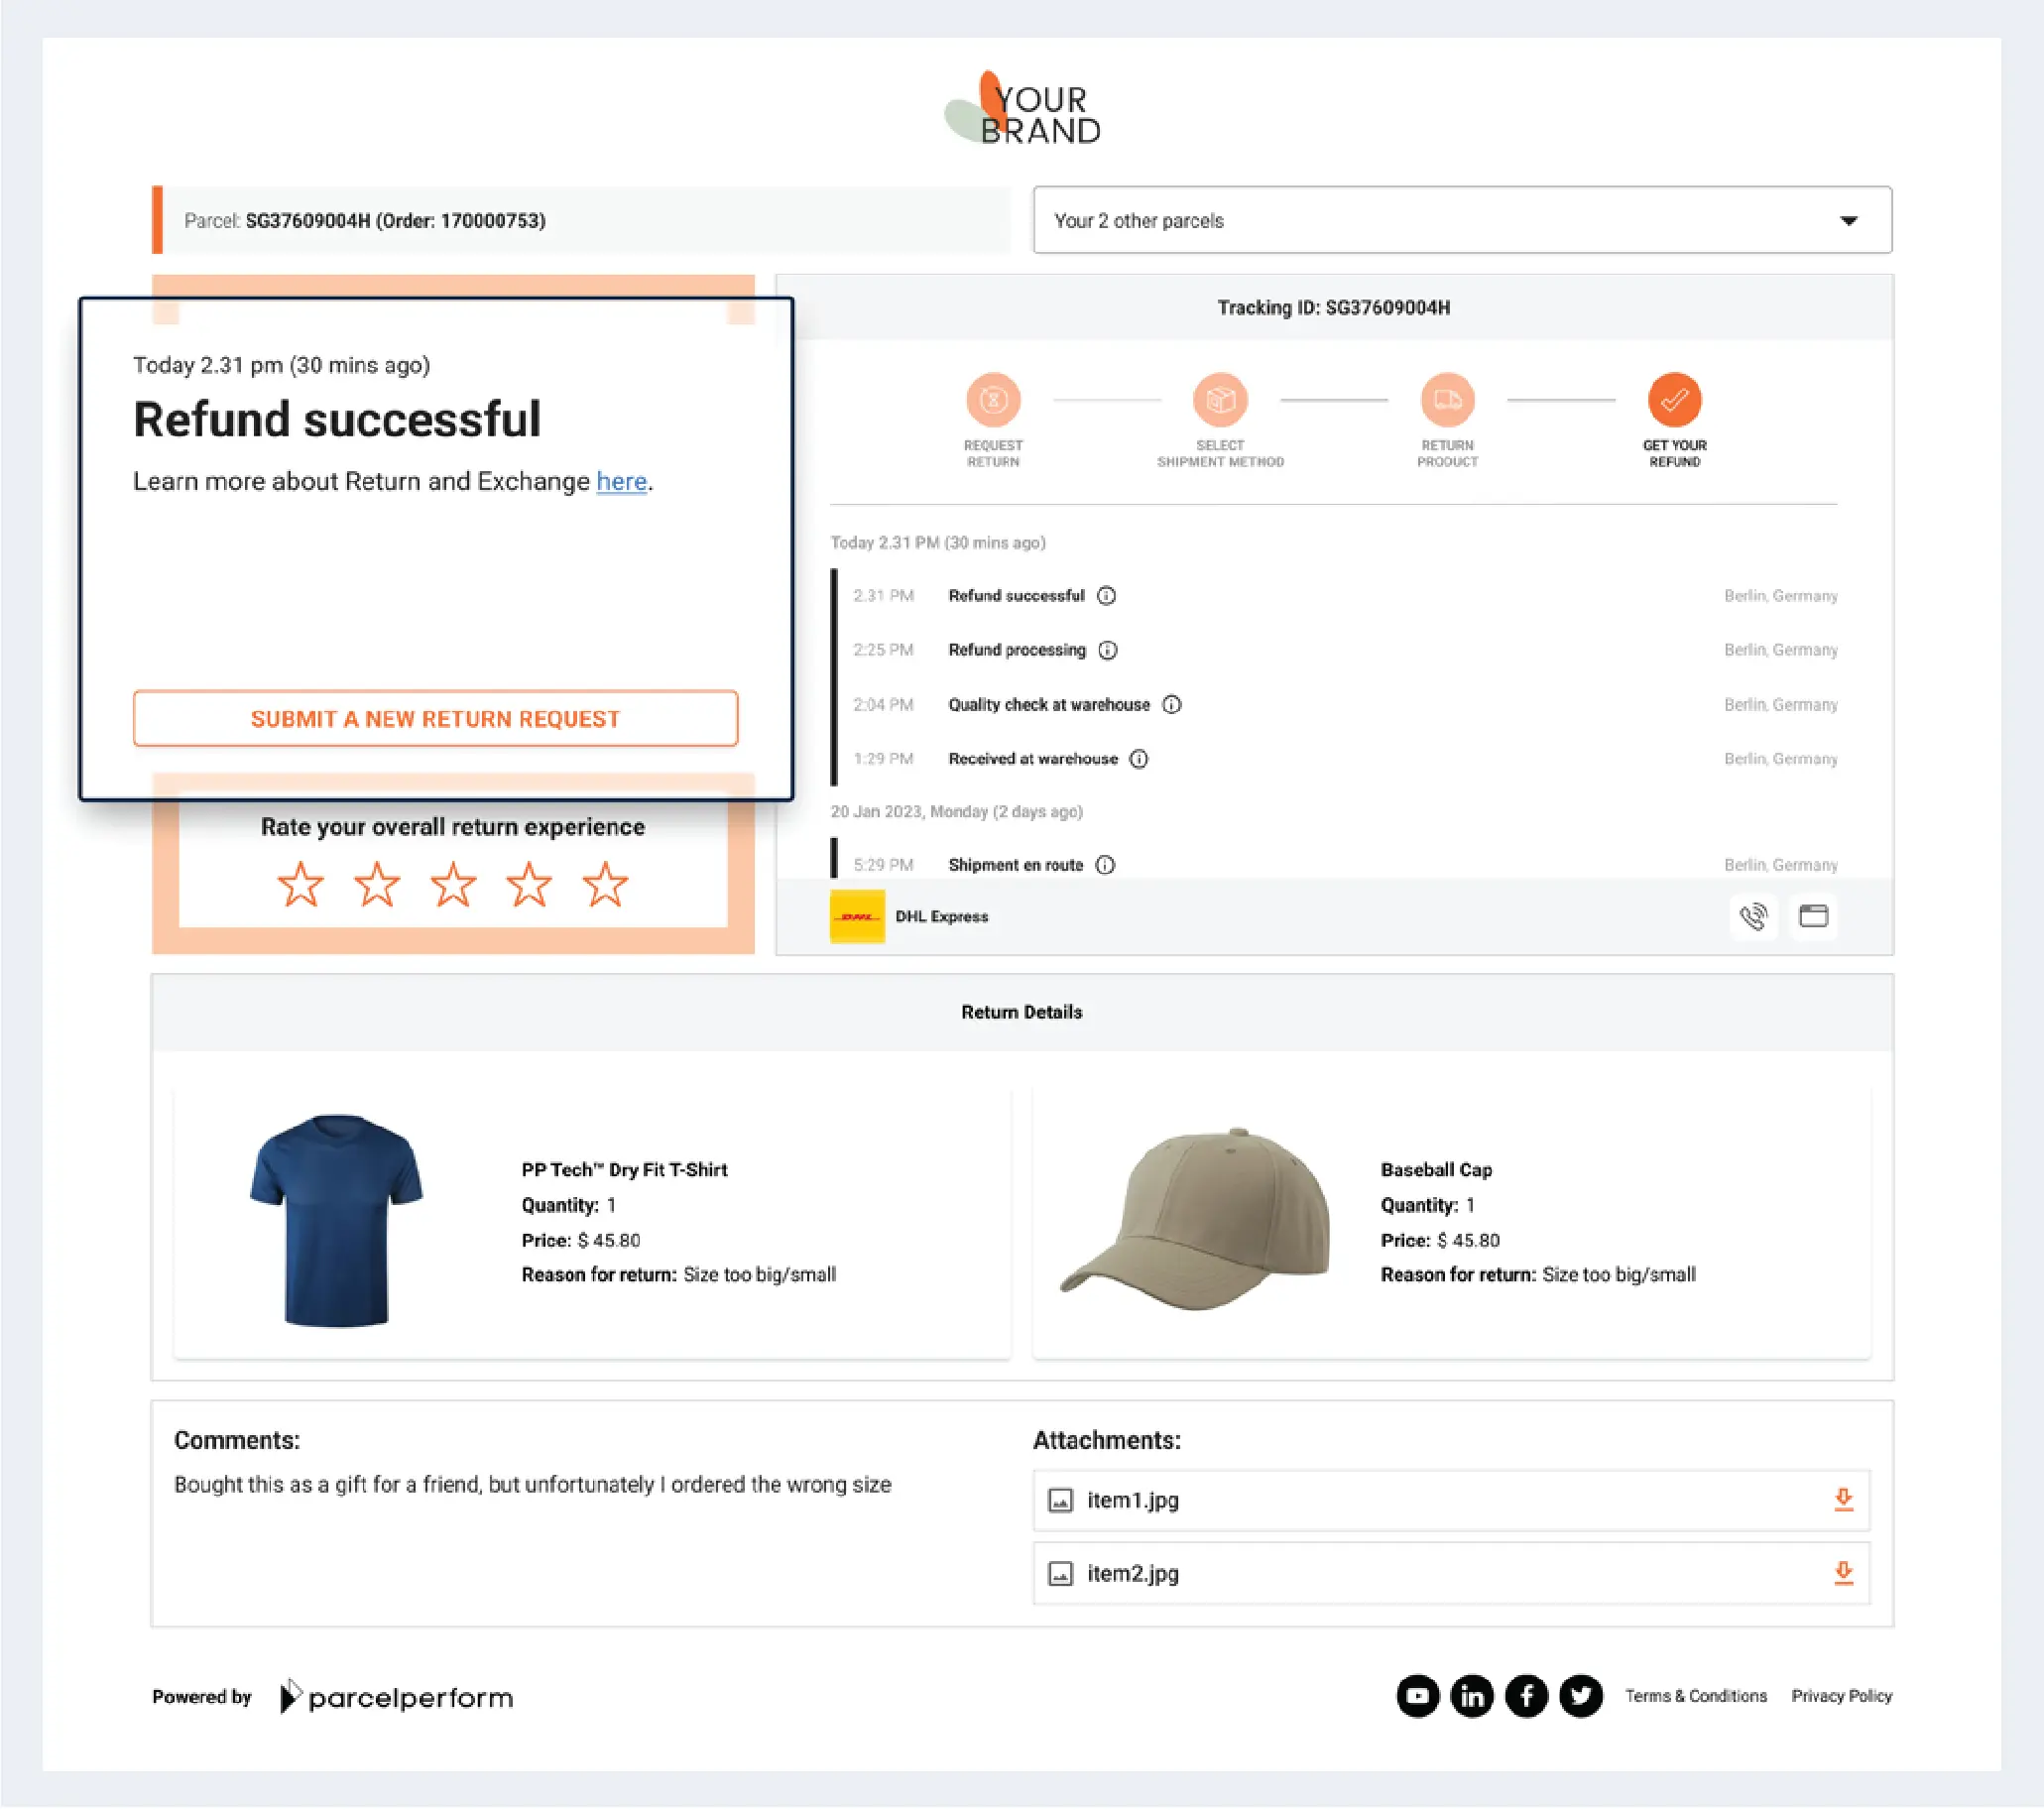
Task: Rate return experience three stars
Action: click(453, 885)
